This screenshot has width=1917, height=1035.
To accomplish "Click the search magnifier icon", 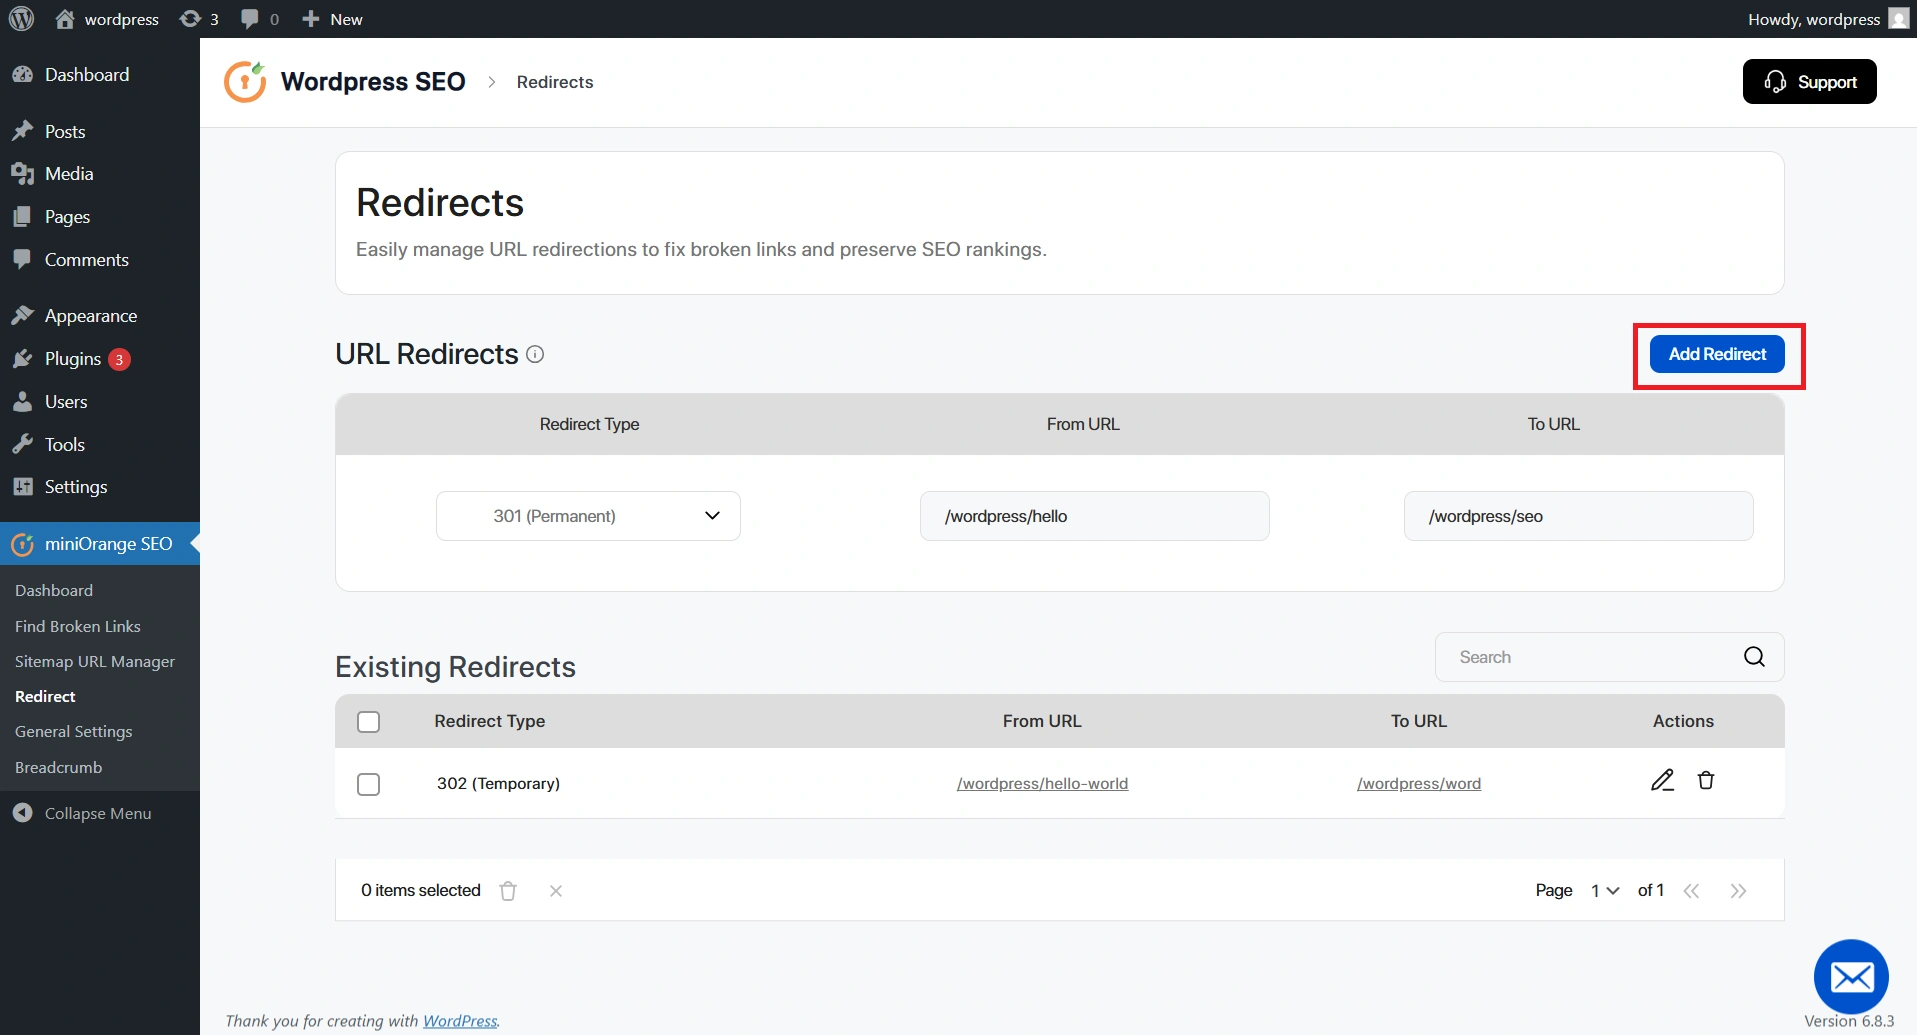I will (x=1754, y=657).
